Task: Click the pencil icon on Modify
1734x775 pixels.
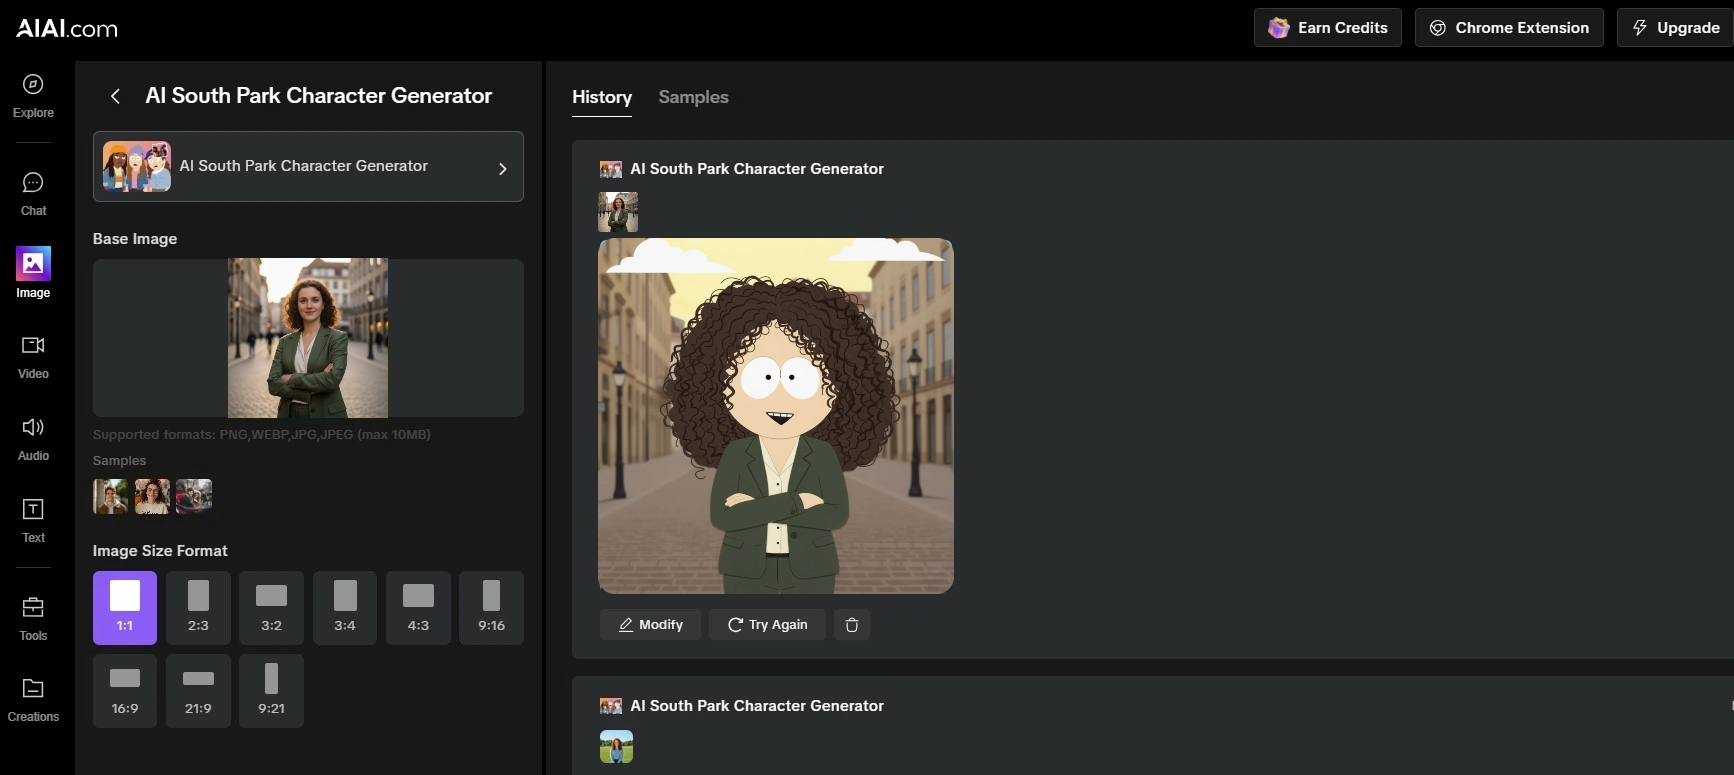Action: [626, 625]
